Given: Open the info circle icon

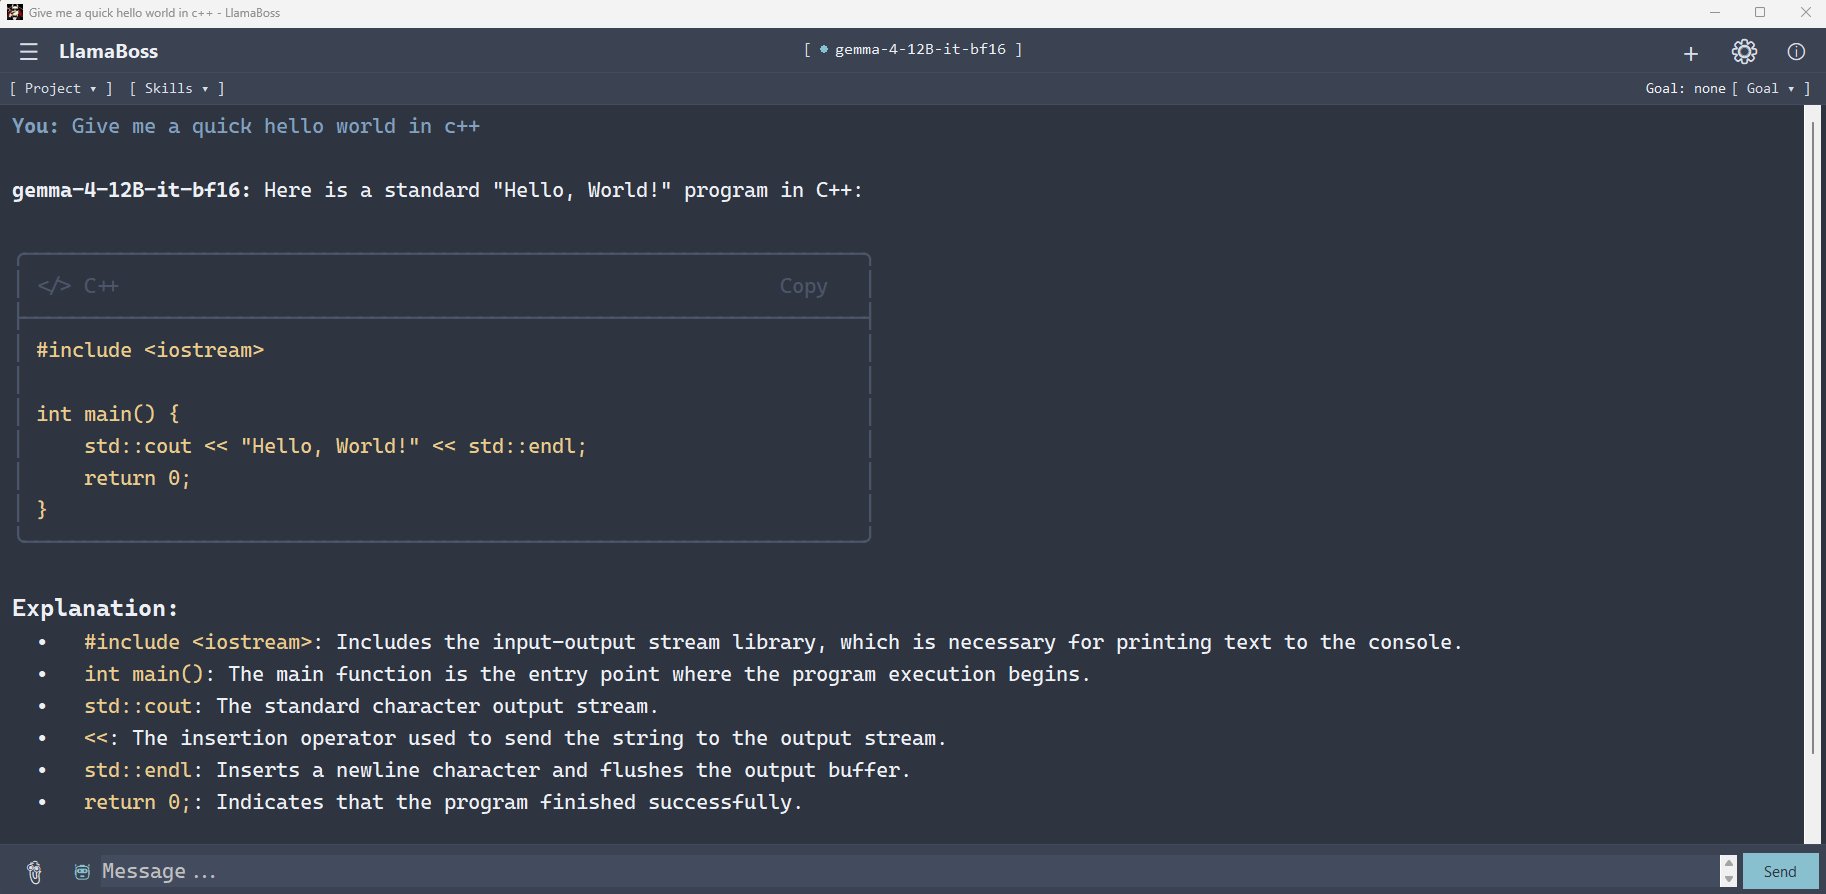Looking at the screenshot, I should (x=1796, y=52).
